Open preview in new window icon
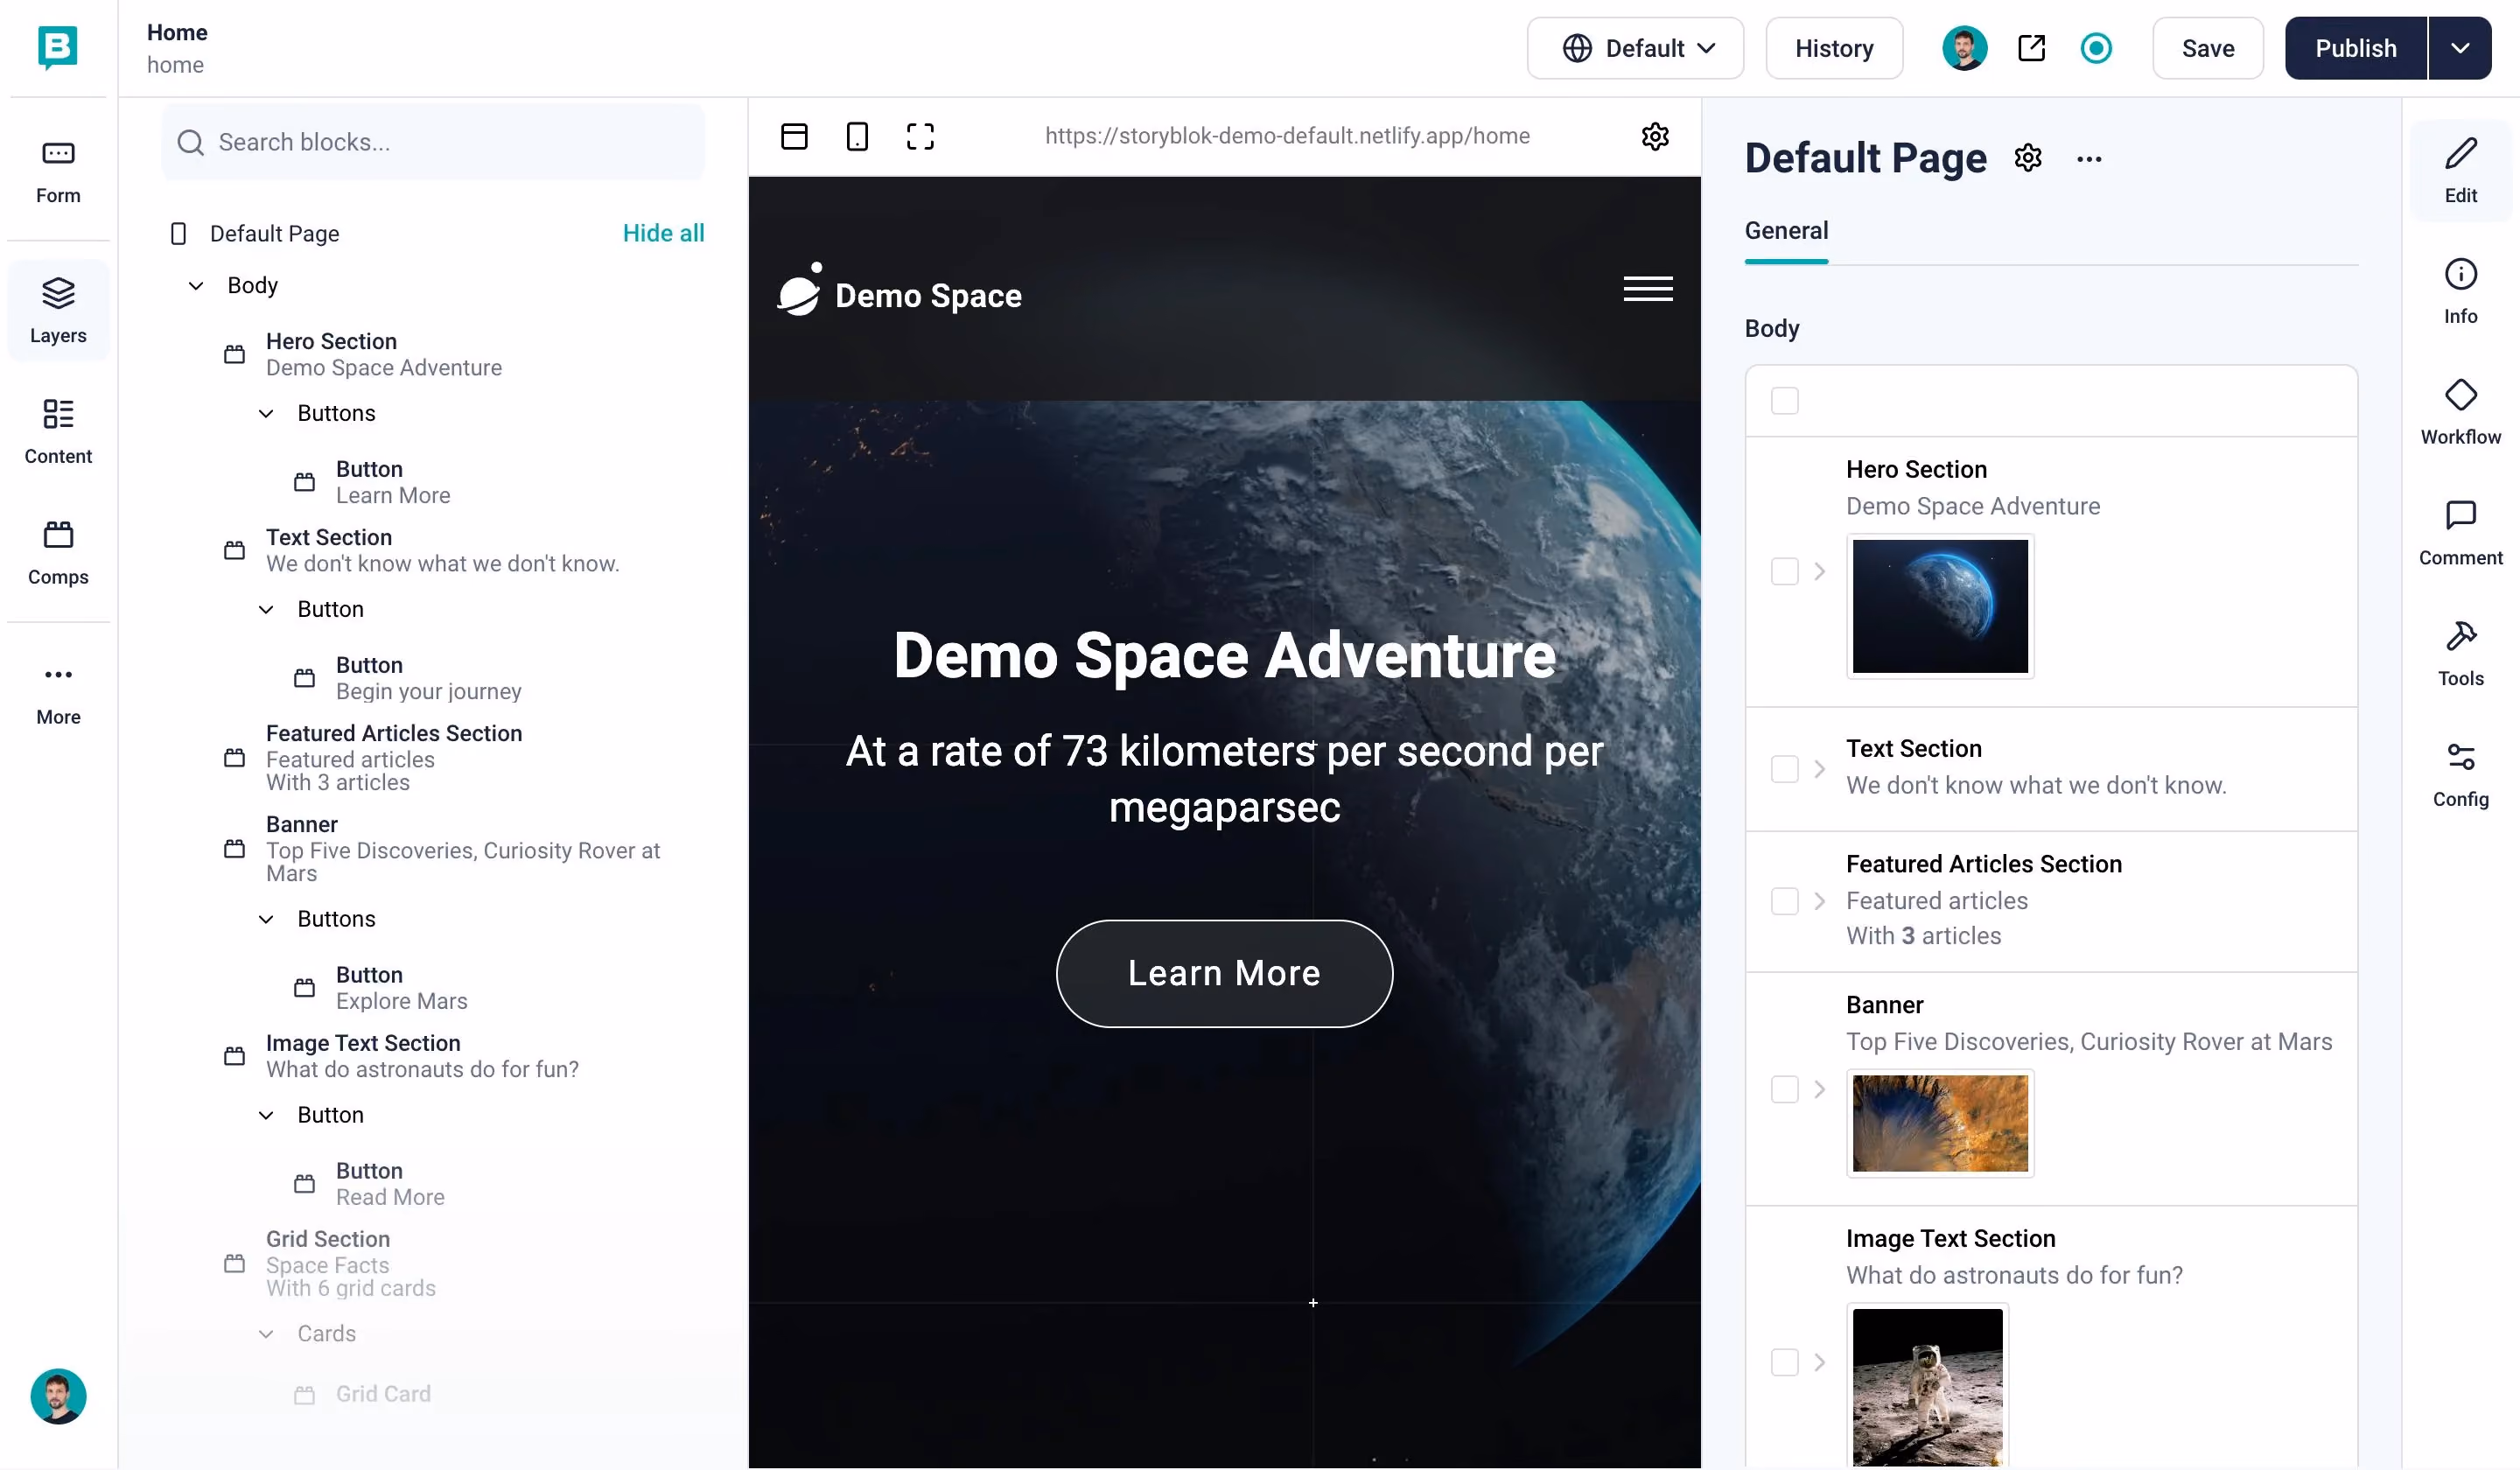Viewport: 2520px width, 1470px height. (2031, 48)
